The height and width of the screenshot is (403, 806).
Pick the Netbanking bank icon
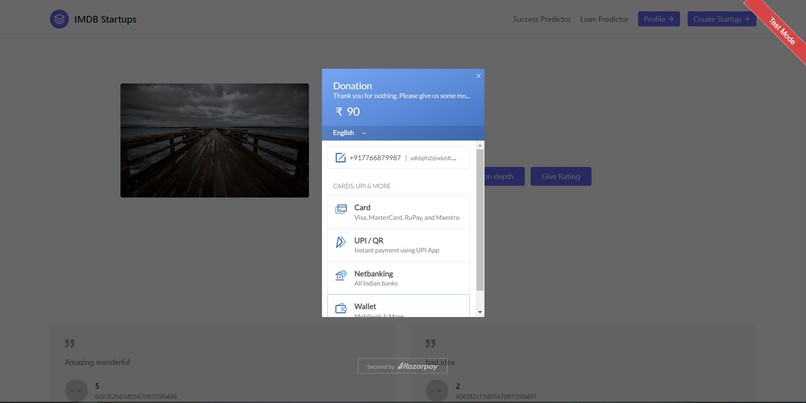coord(341,276)
